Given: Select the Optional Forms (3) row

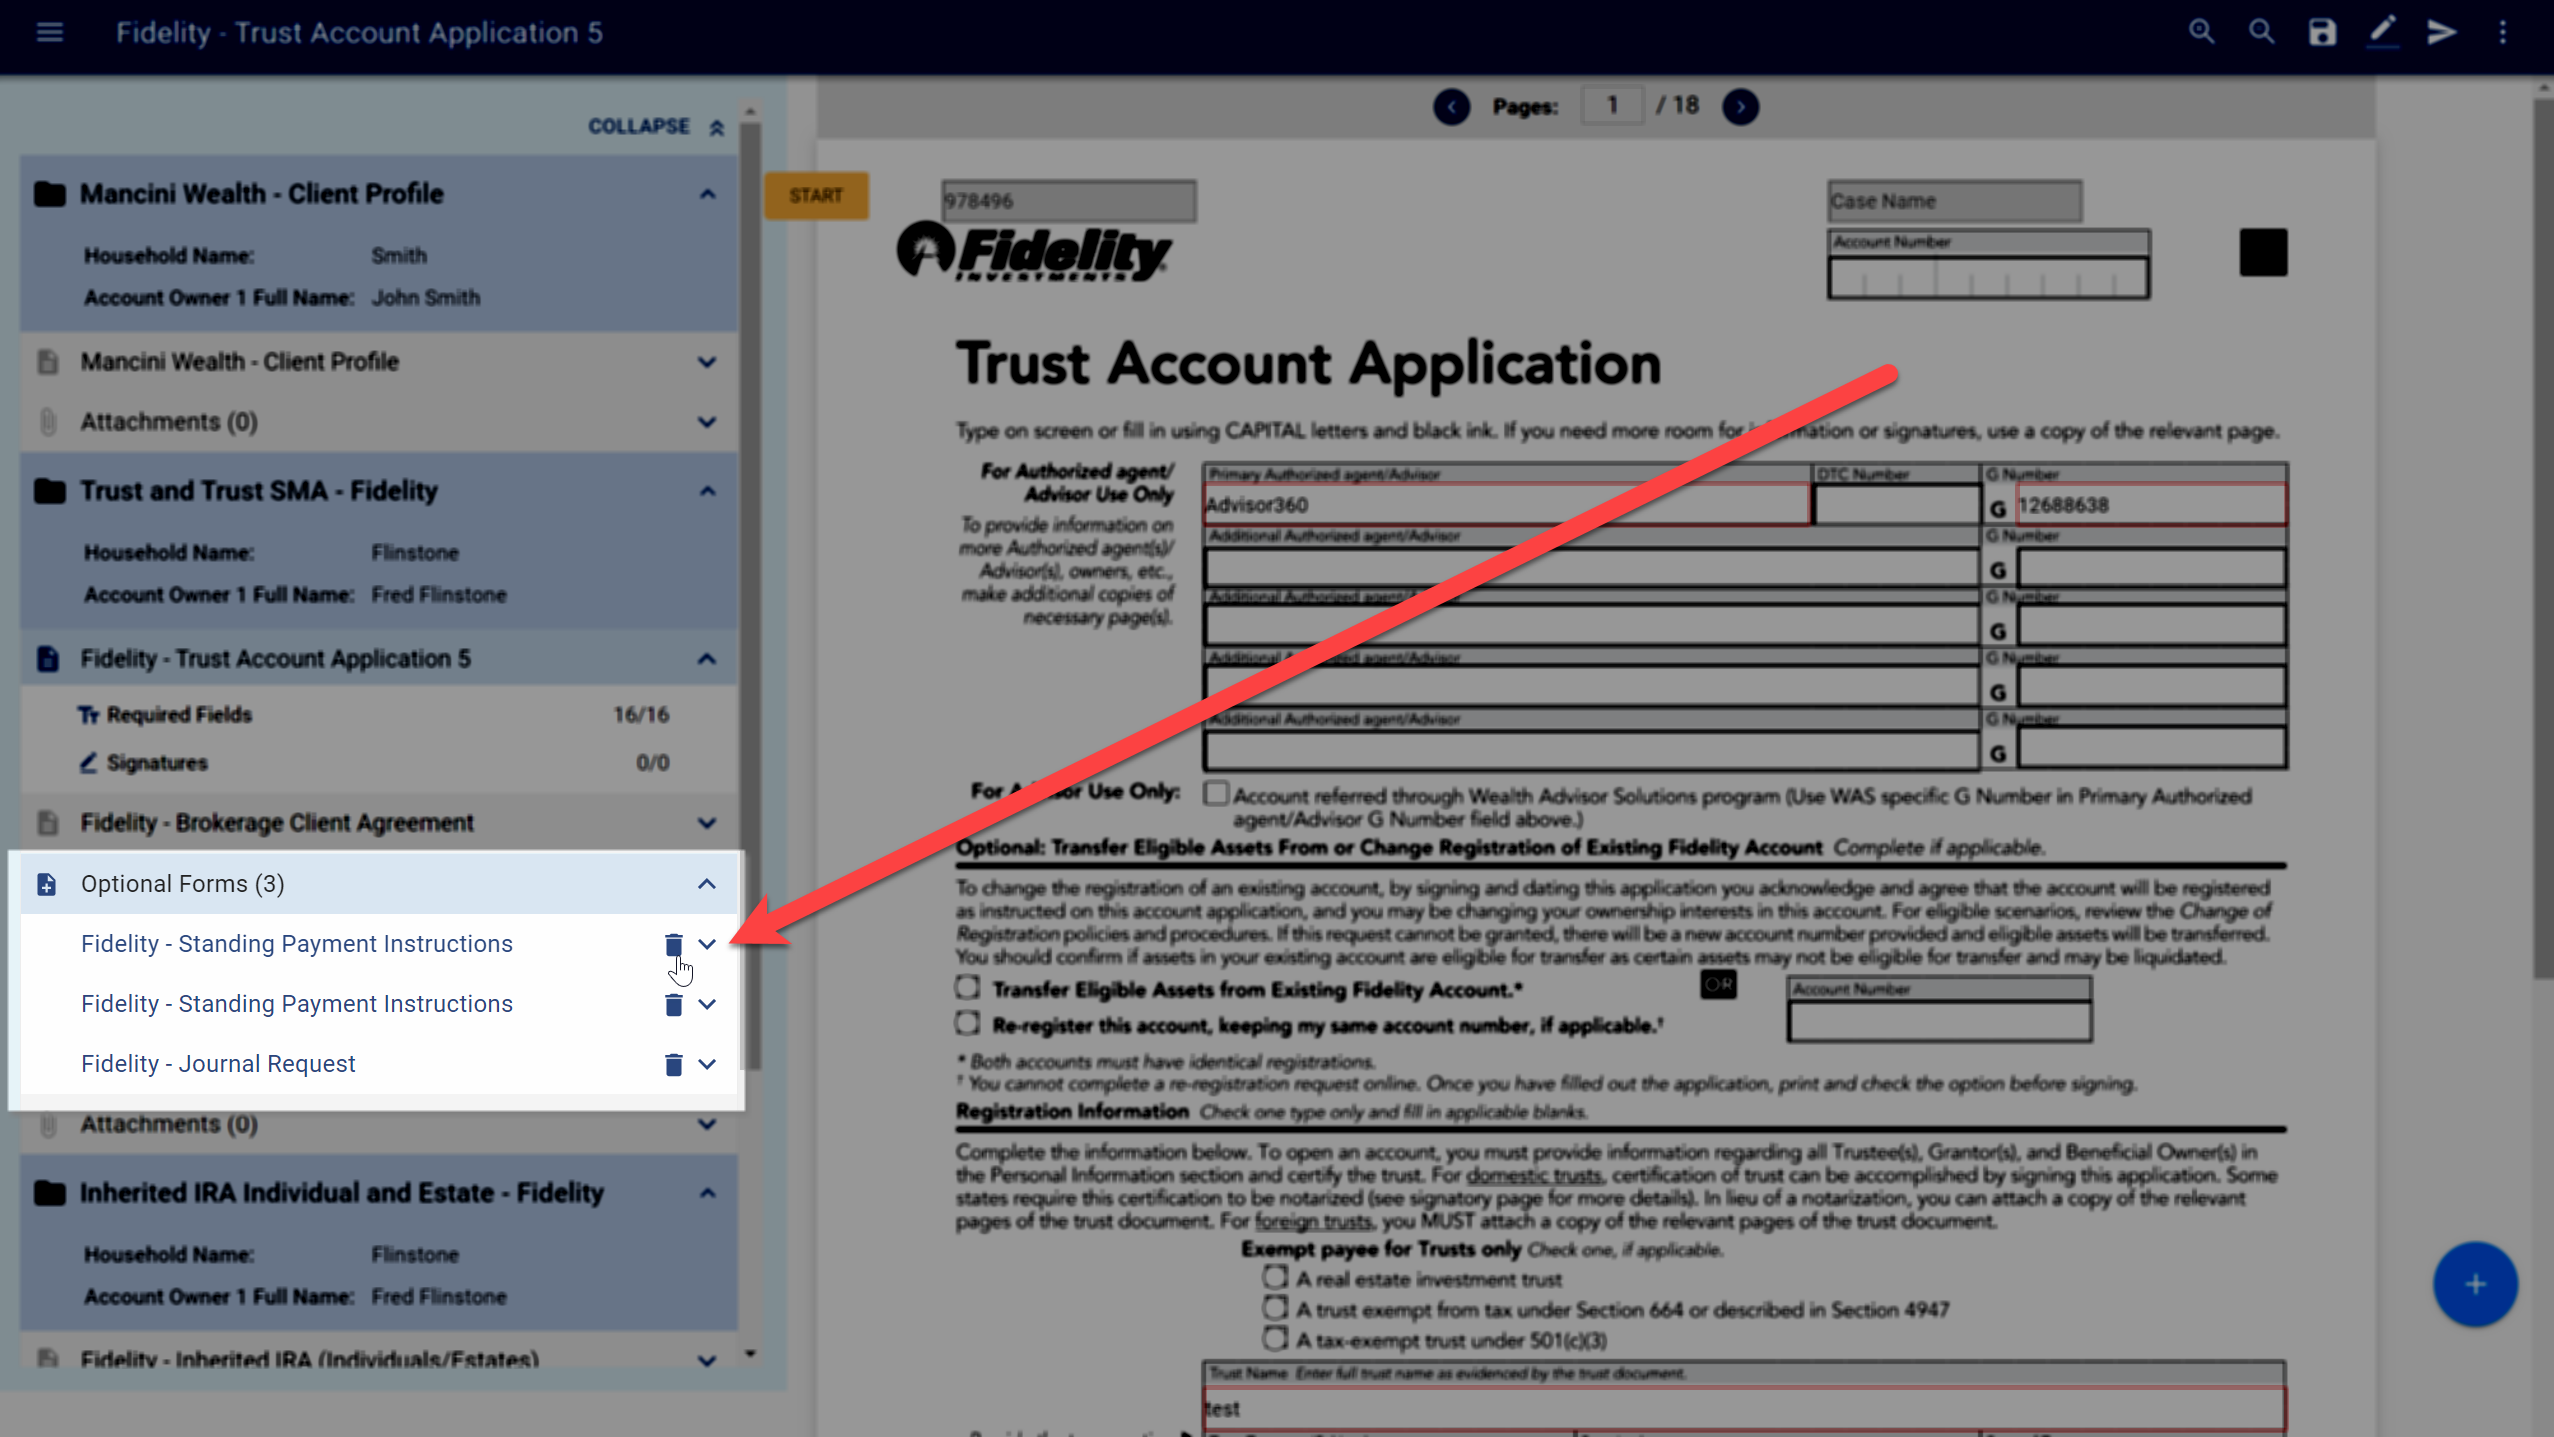Looking at the screenshot, I should pyautogui.click(x=379, y=884).
